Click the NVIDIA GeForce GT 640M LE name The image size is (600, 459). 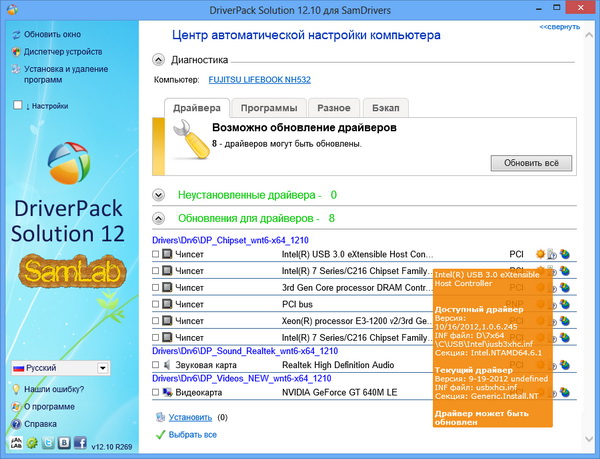tap(339, 392)
